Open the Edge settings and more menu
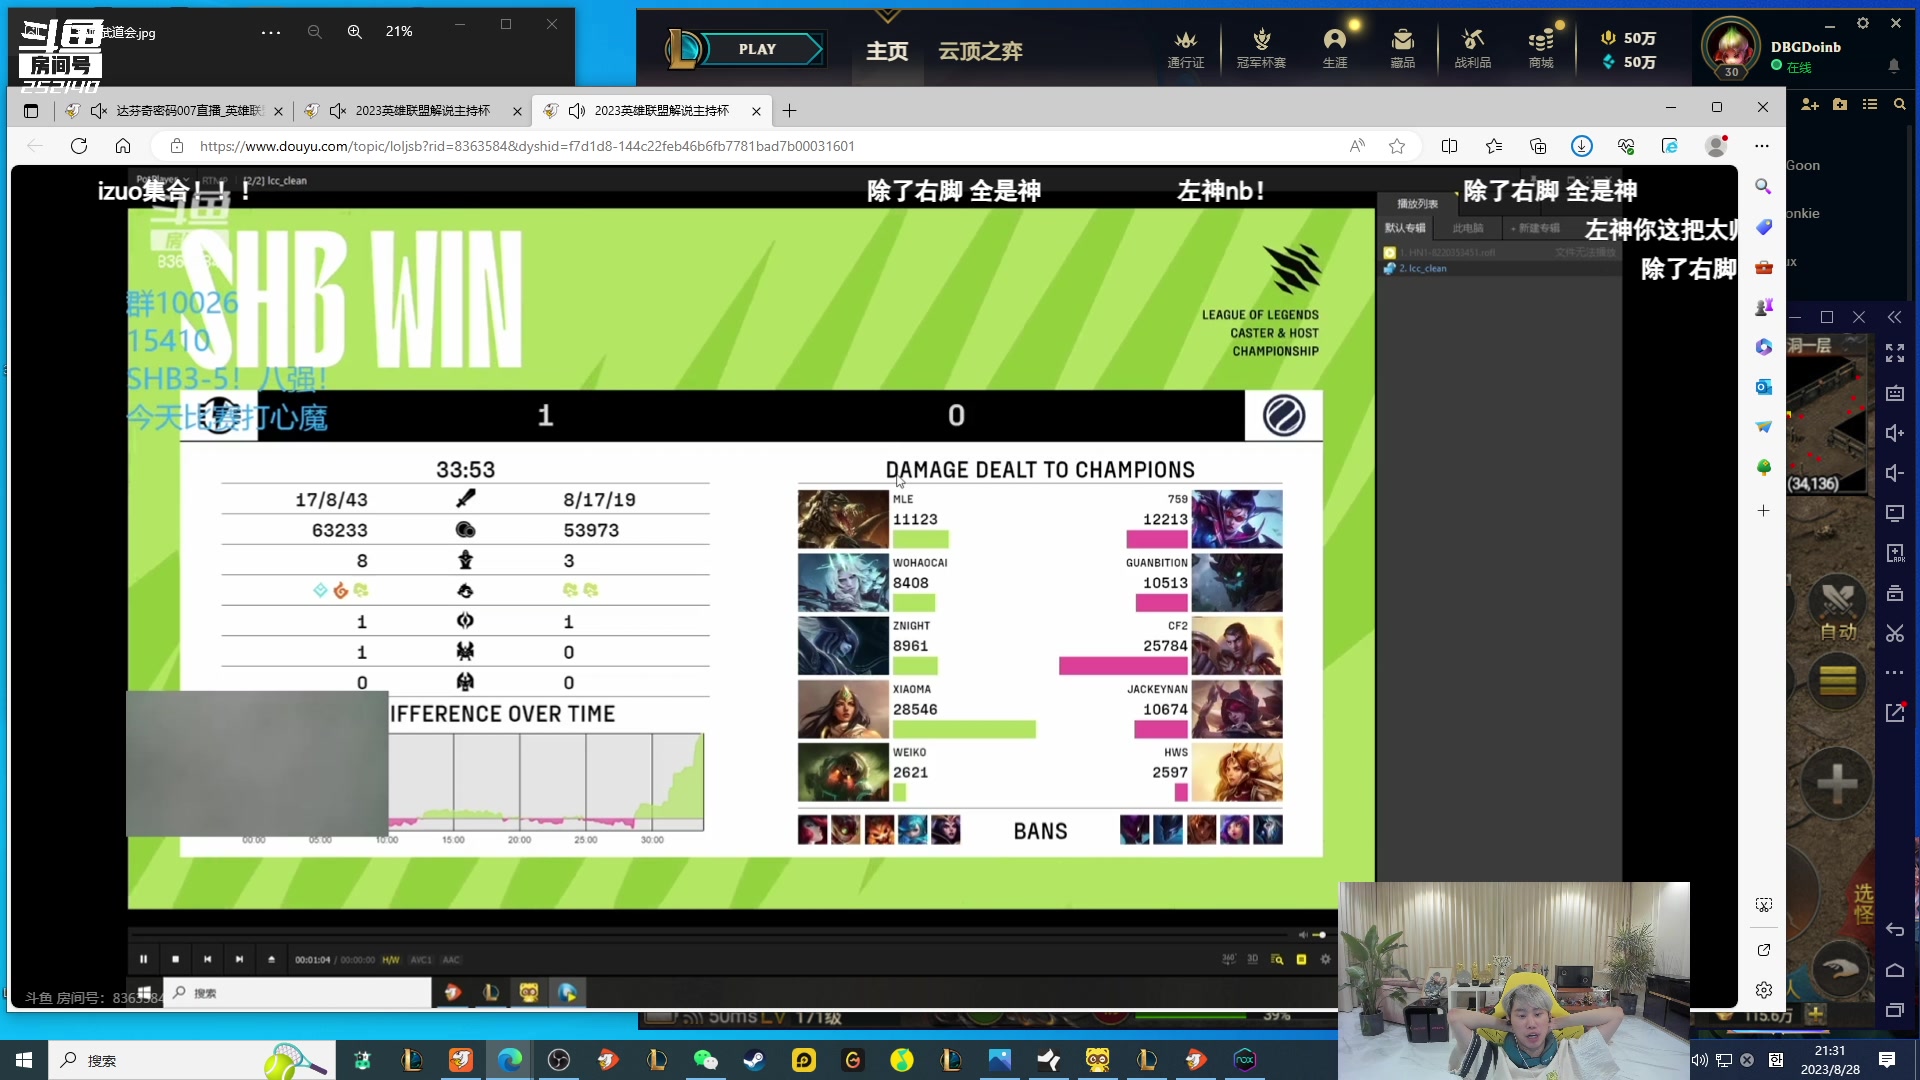The height and width of the screenshot is (1080, 1920). 1762,146
